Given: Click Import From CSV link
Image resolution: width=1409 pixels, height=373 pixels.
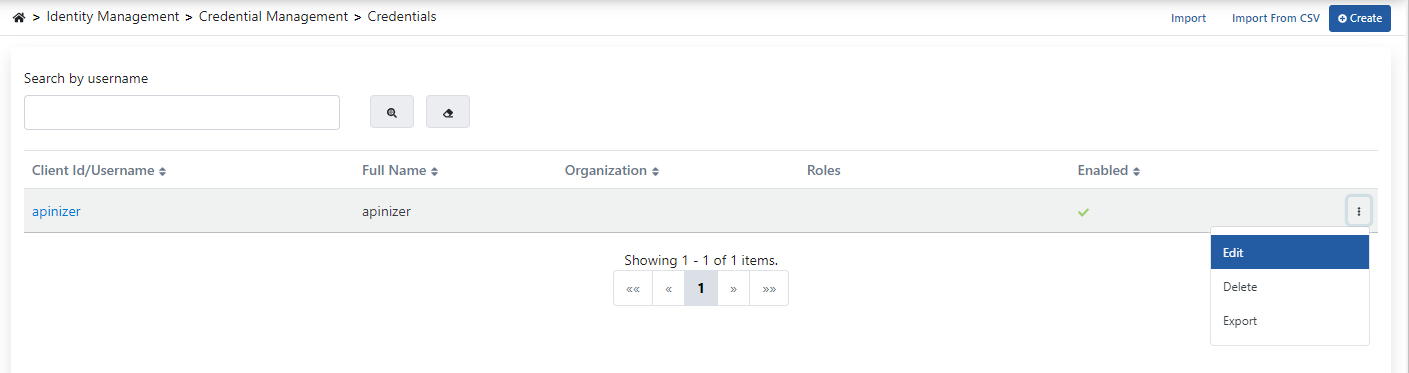Looking at the screenshot, I should (x=1275, y=18).
